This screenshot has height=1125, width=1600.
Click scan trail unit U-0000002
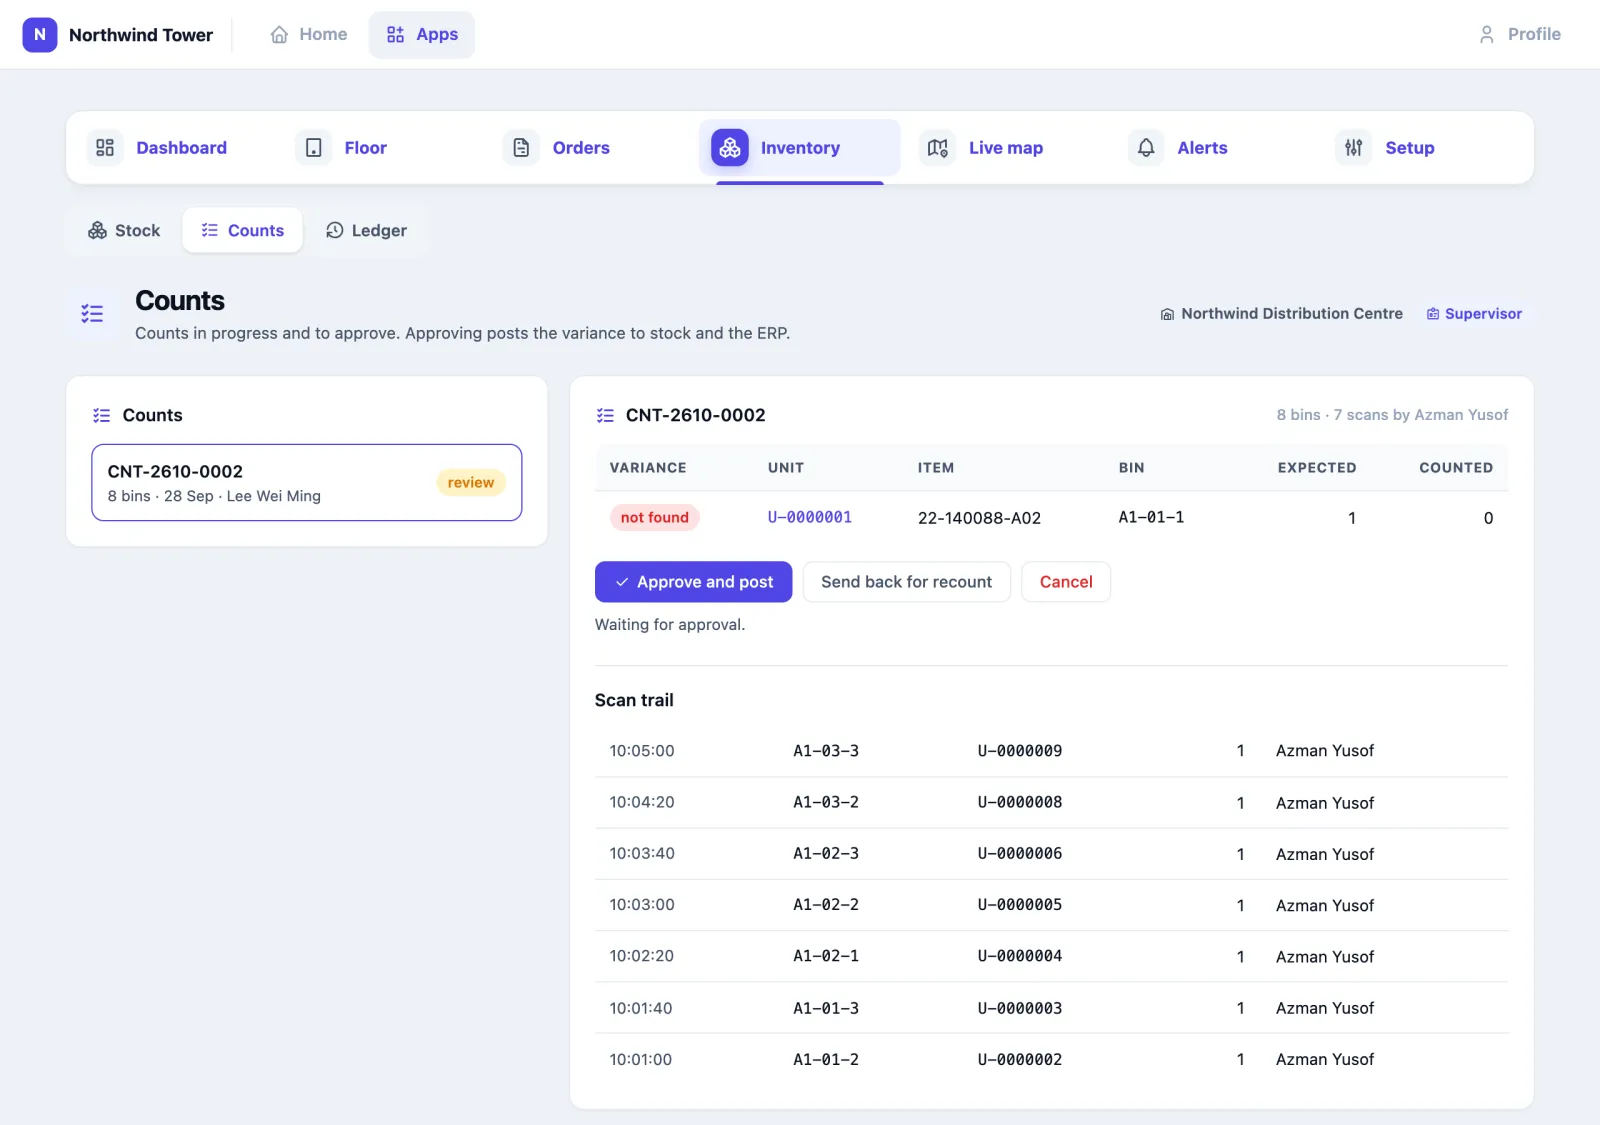point(1020,1059)
